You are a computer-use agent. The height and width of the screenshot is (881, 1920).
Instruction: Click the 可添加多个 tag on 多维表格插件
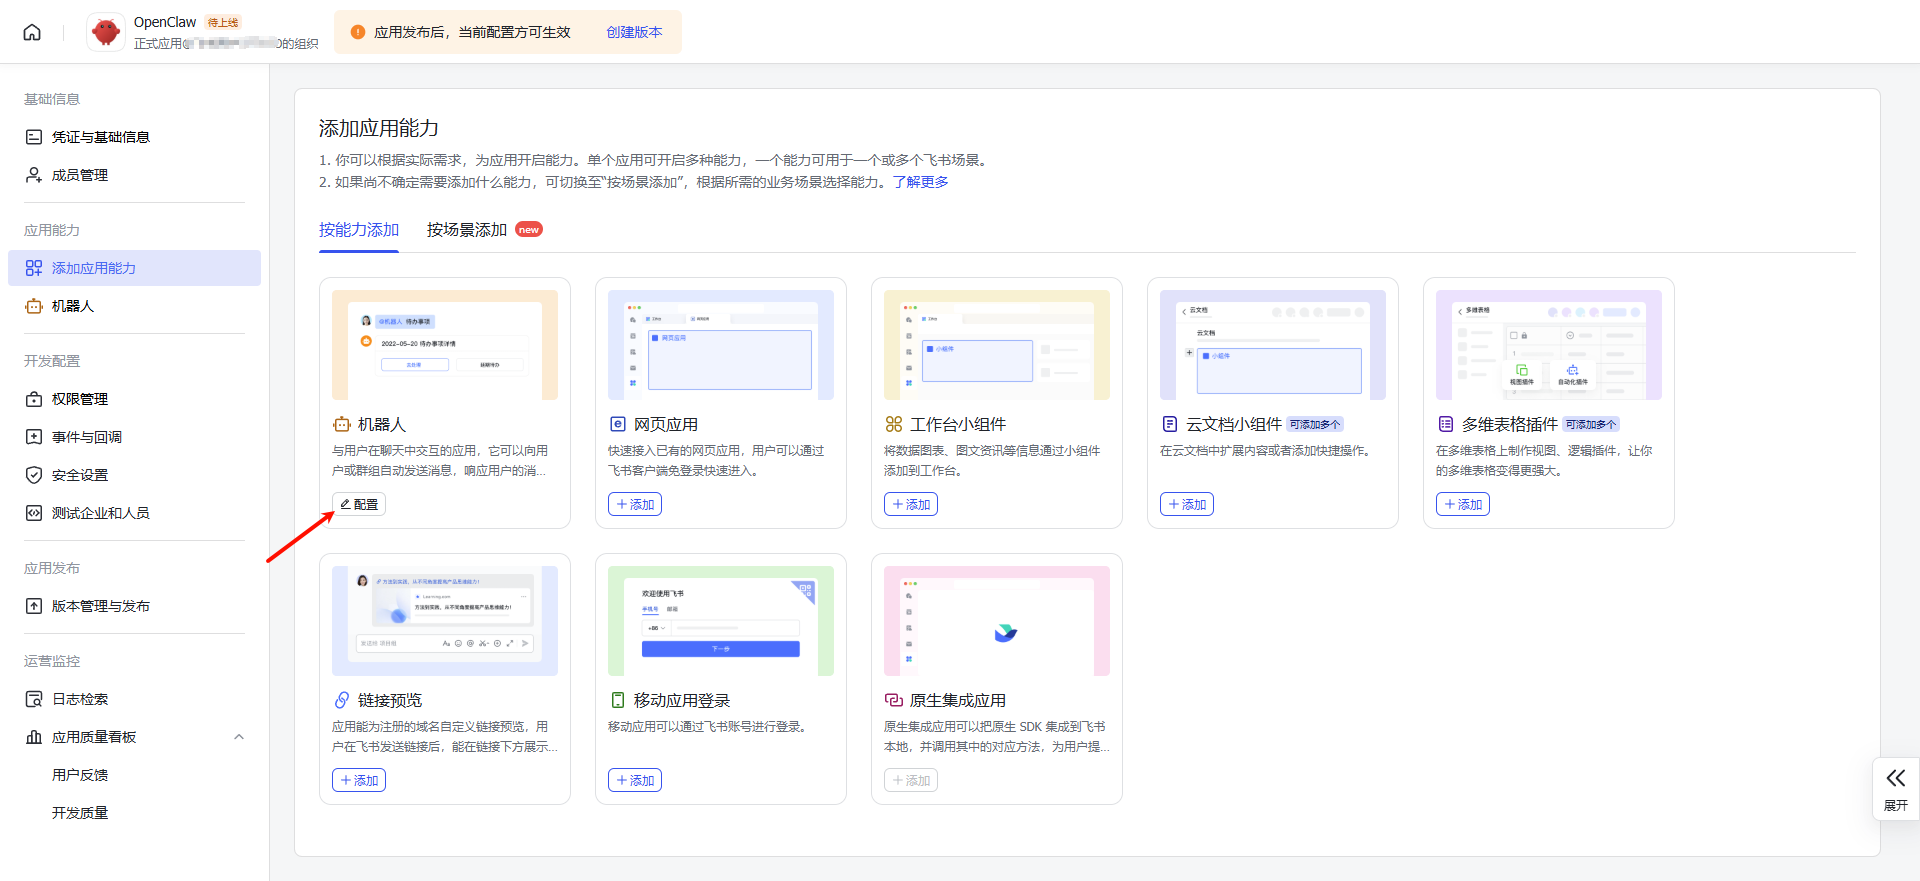1591,424
